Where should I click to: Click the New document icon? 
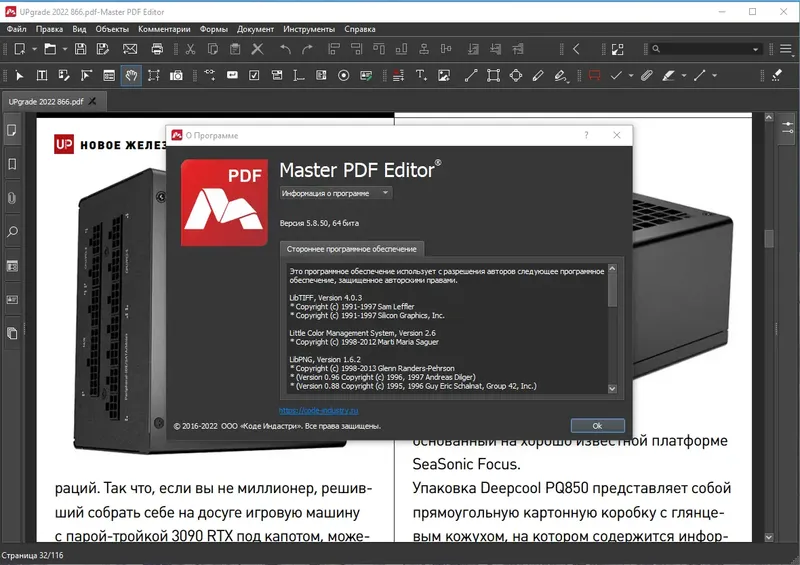point(20,49)
